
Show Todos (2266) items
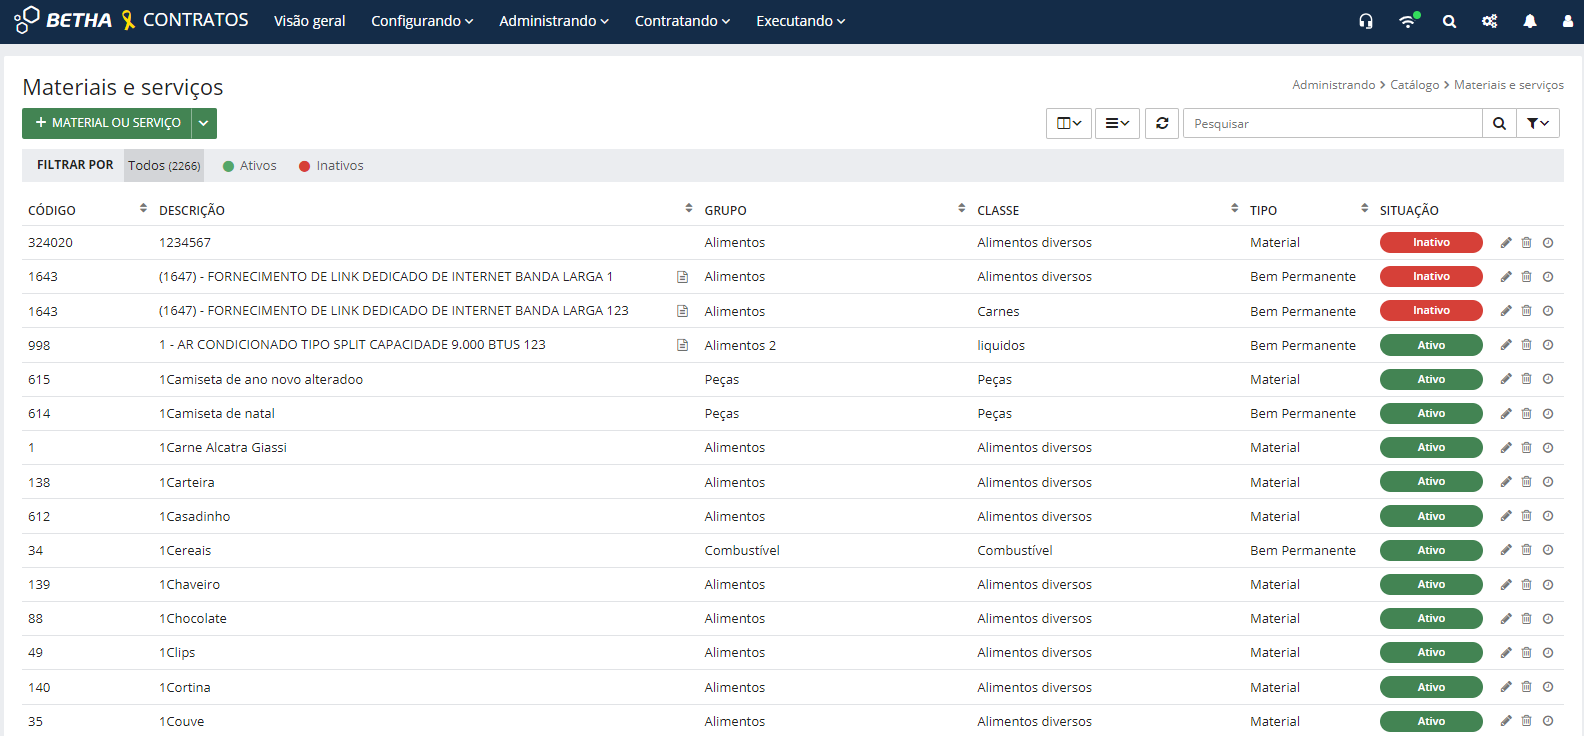pos(164,166)
